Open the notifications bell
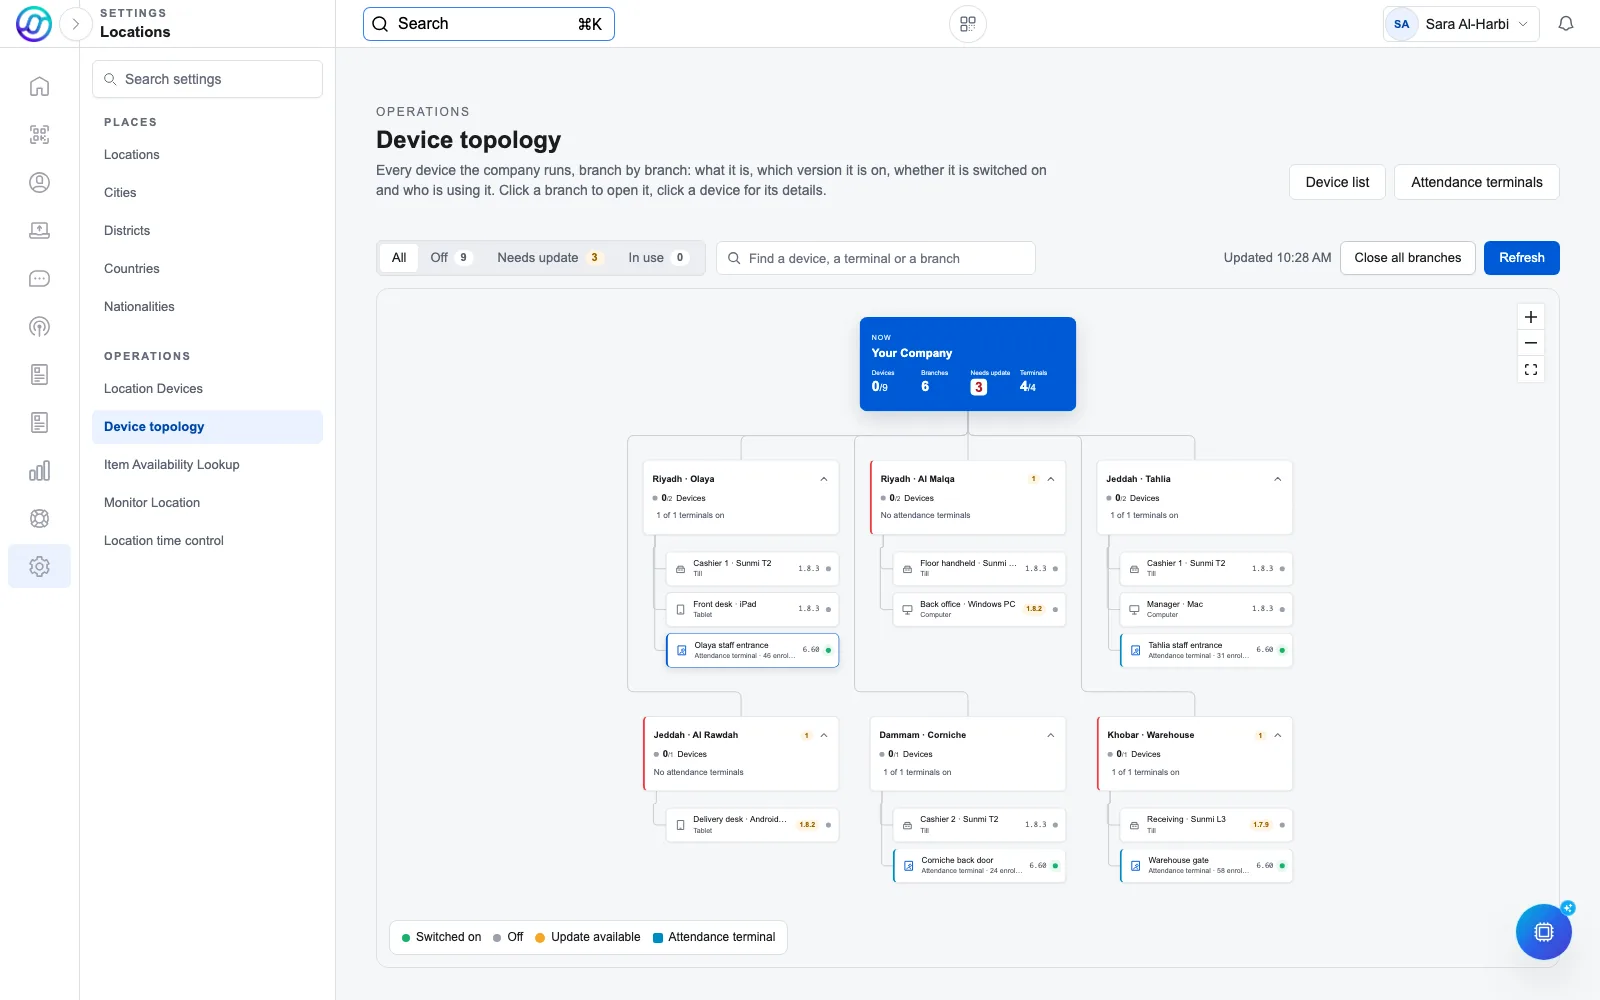The width and height of the screenshot is (1600, 1000). click(x=1566, y=24)
